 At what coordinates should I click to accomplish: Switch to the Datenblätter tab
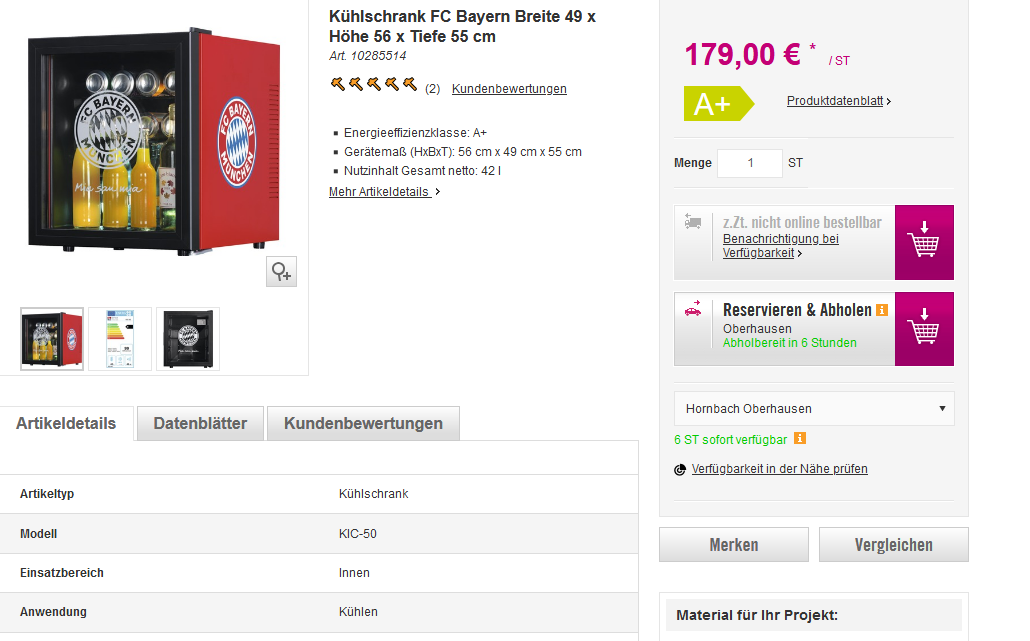[x=200, y=423]
